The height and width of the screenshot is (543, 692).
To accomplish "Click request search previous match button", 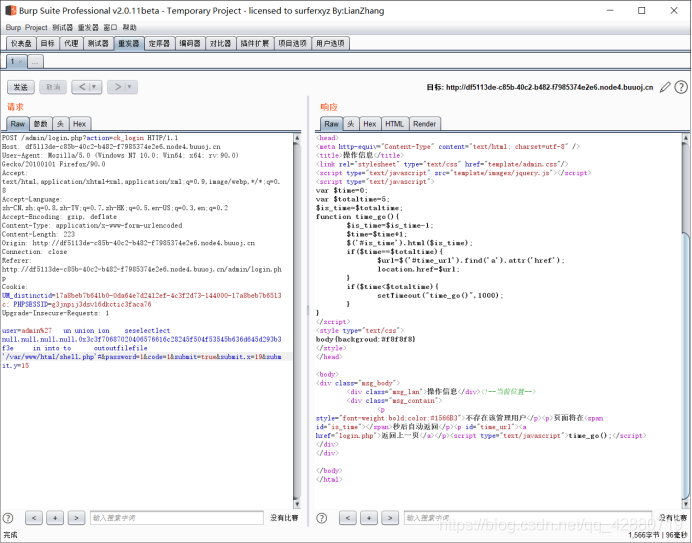I will 34,518.
